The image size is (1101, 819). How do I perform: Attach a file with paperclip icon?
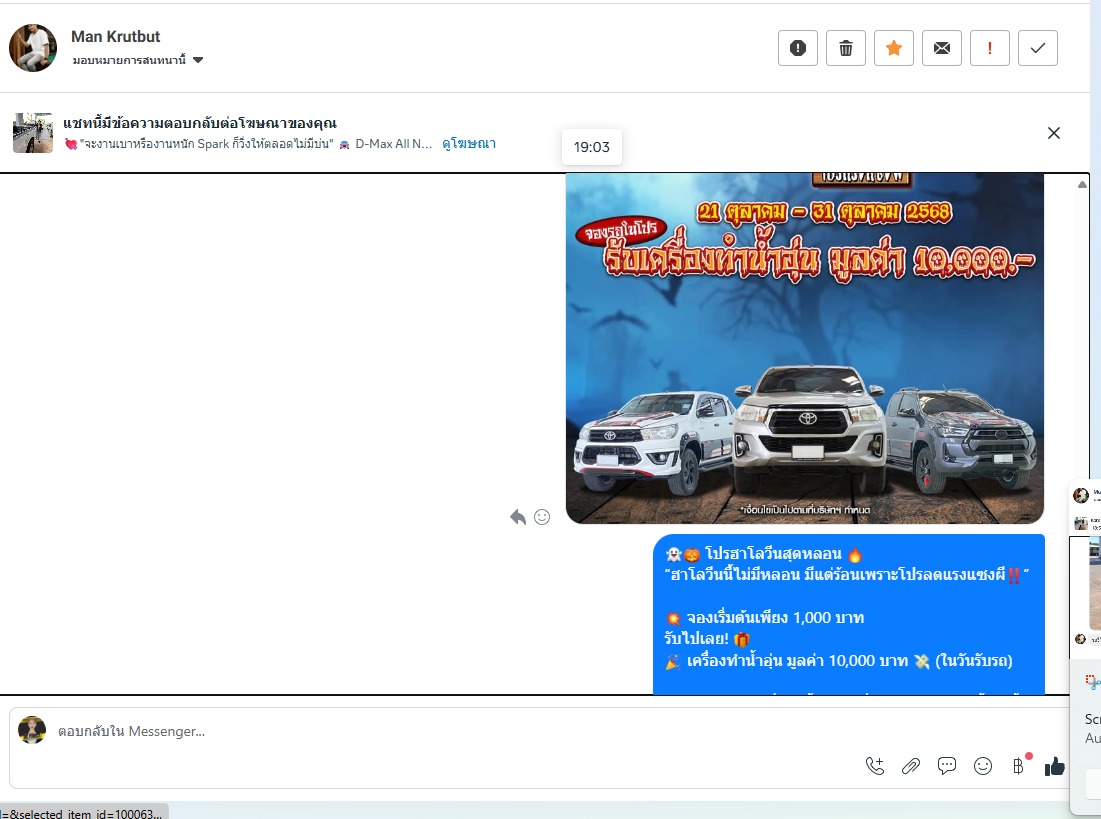(911, 766)
